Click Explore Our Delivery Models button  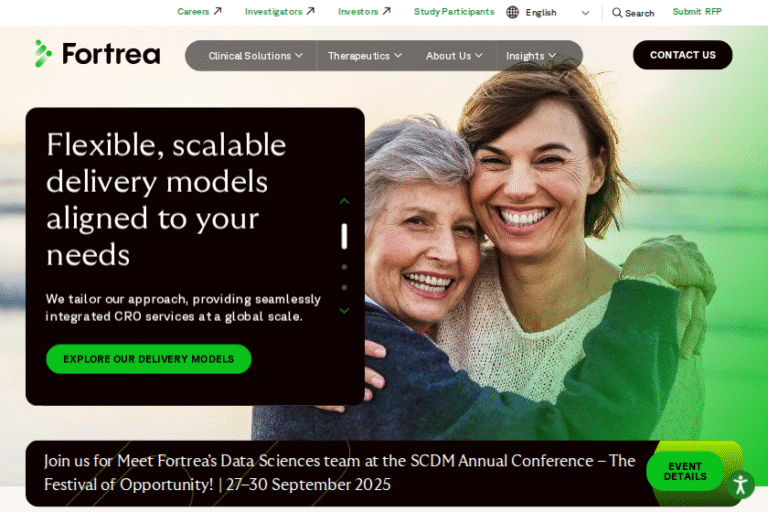tap(149, 359)
